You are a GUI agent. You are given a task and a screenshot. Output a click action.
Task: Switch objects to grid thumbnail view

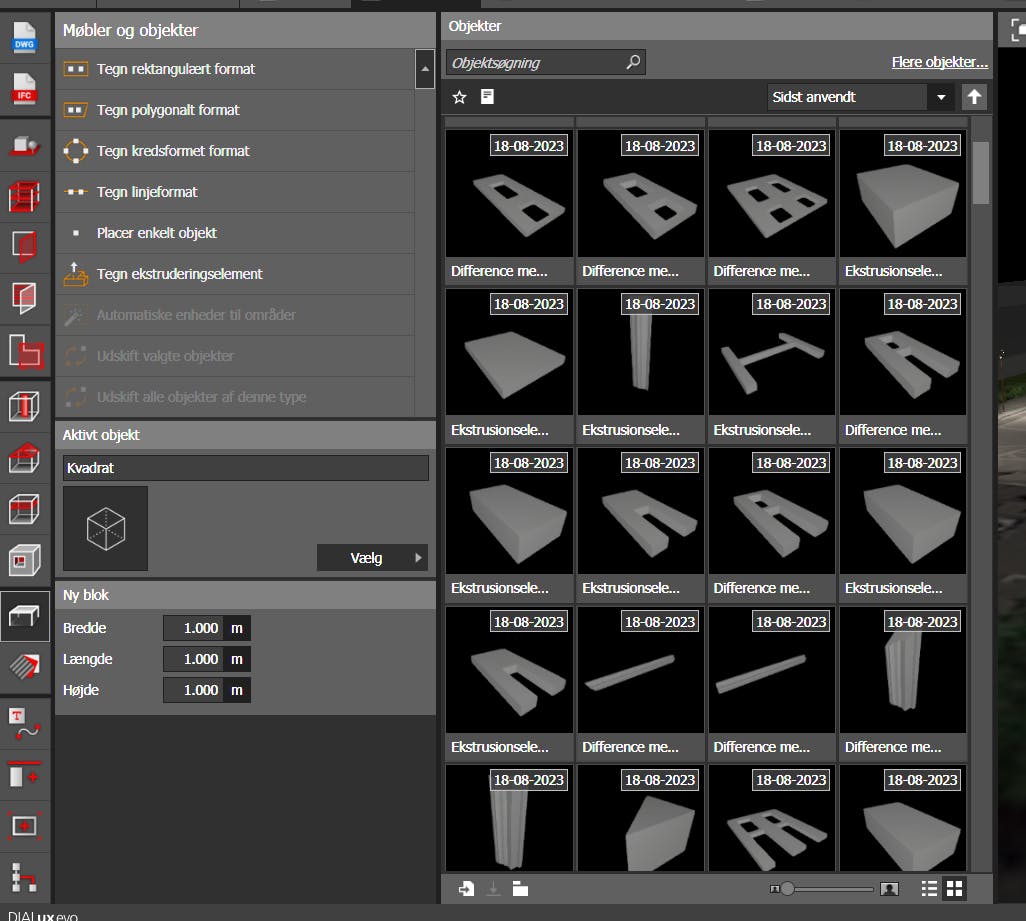954,888
